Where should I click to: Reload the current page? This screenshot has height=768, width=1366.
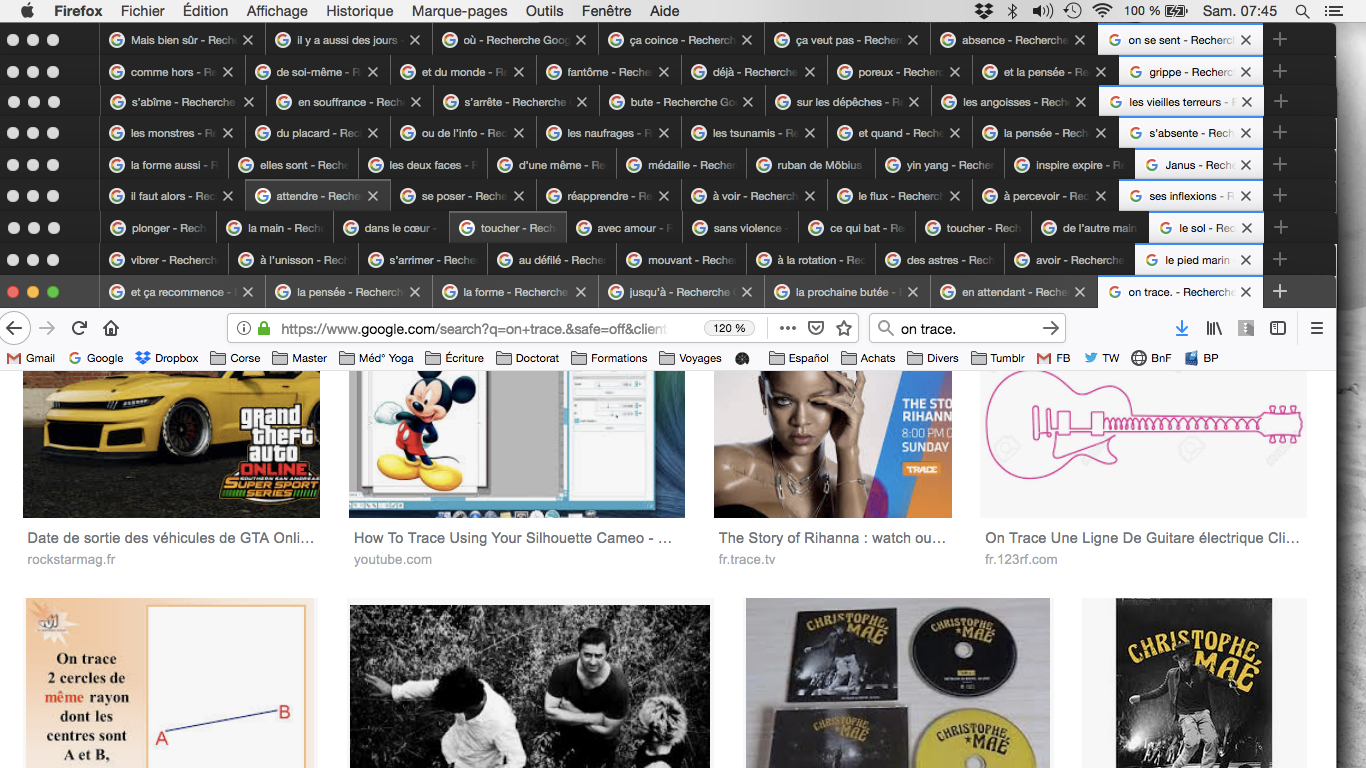(x=79, y=328)
